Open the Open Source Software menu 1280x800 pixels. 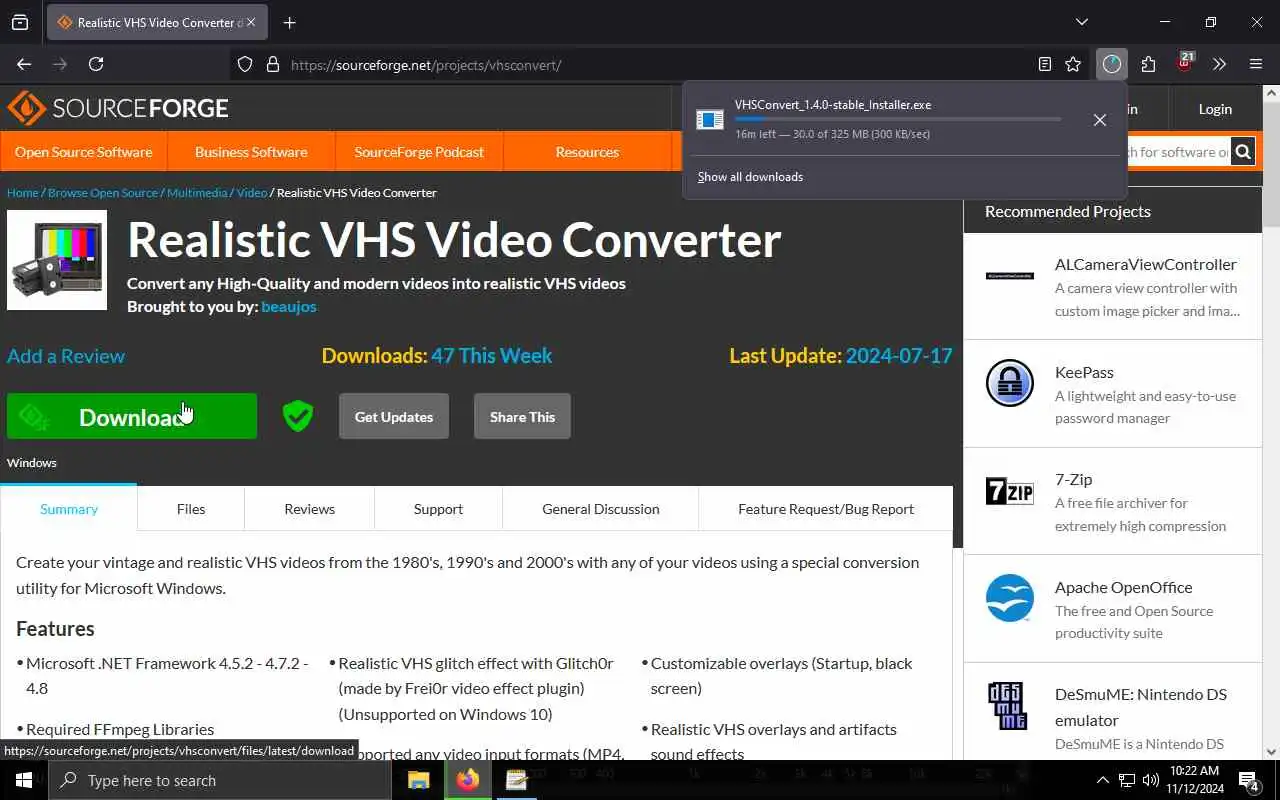(x=84, y=152)
